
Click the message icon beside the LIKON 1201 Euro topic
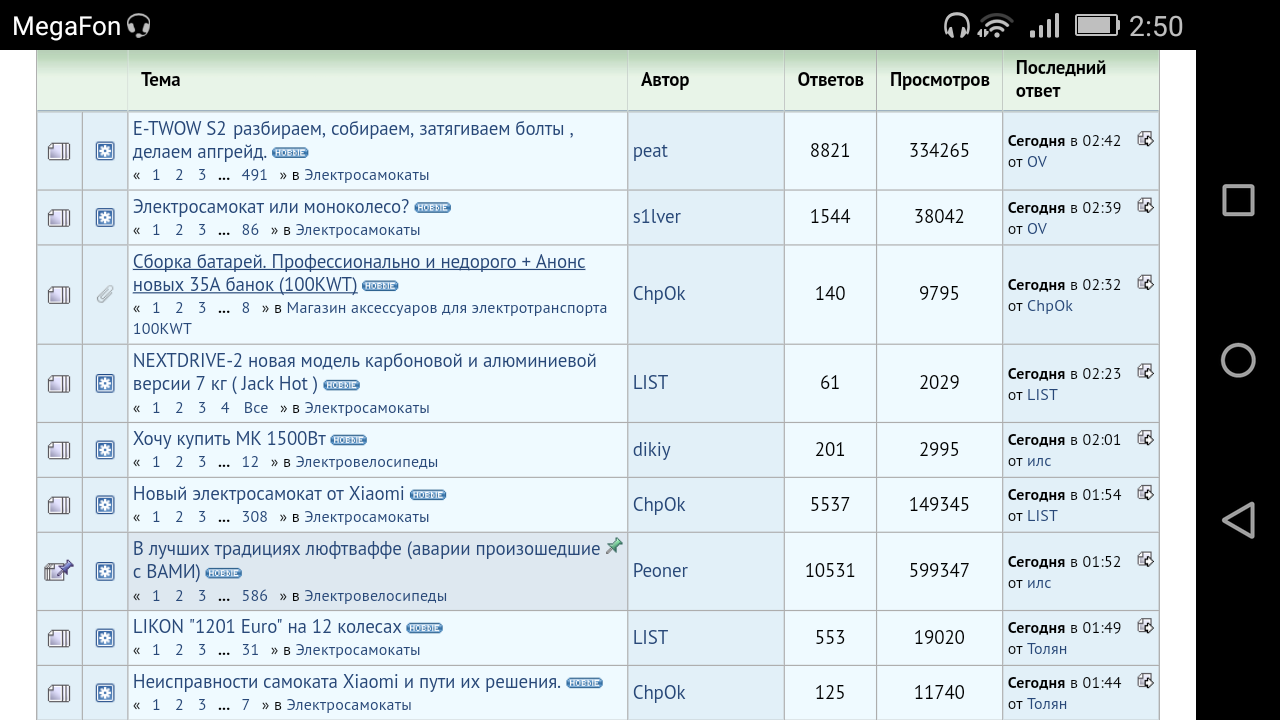[x=105, y=638]
